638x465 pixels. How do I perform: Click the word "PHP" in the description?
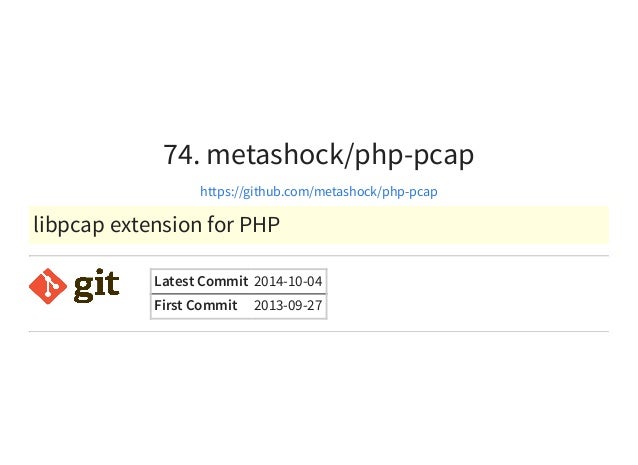[260, 224]
